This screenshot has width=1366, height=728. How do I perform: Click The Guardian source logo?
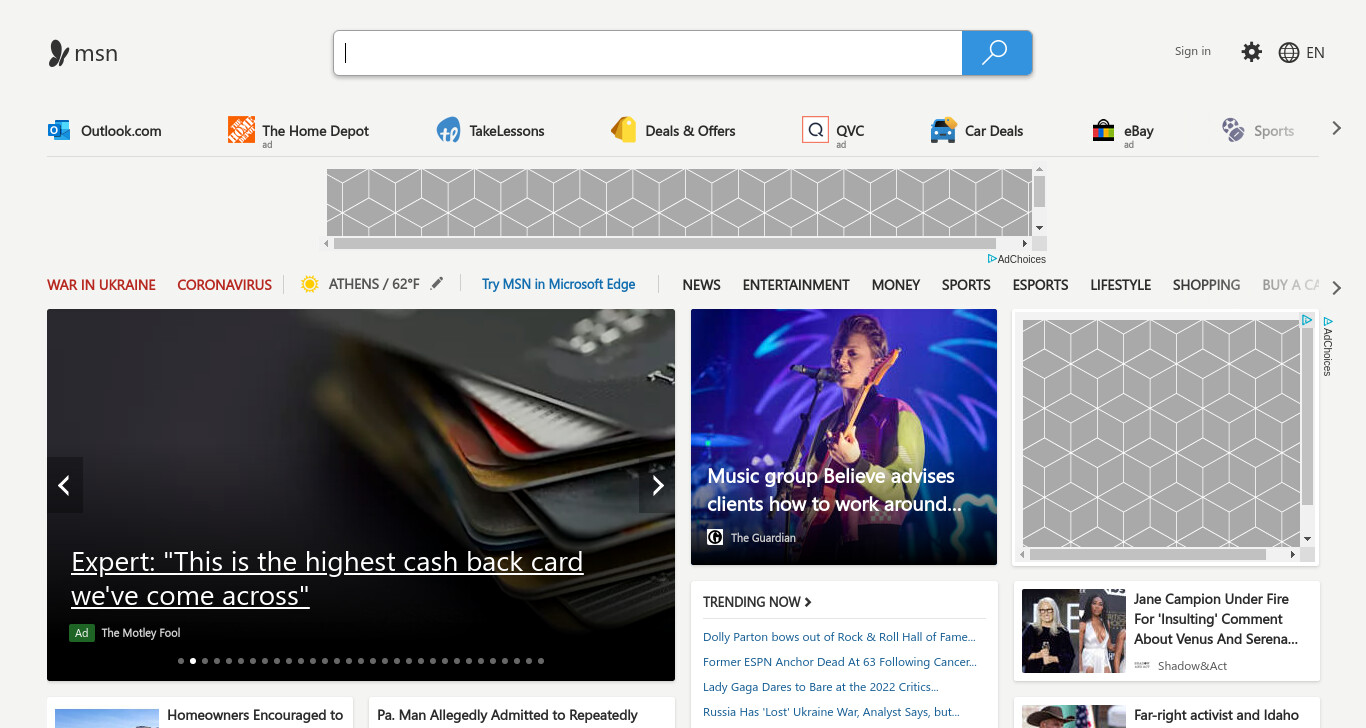point(715,537)
